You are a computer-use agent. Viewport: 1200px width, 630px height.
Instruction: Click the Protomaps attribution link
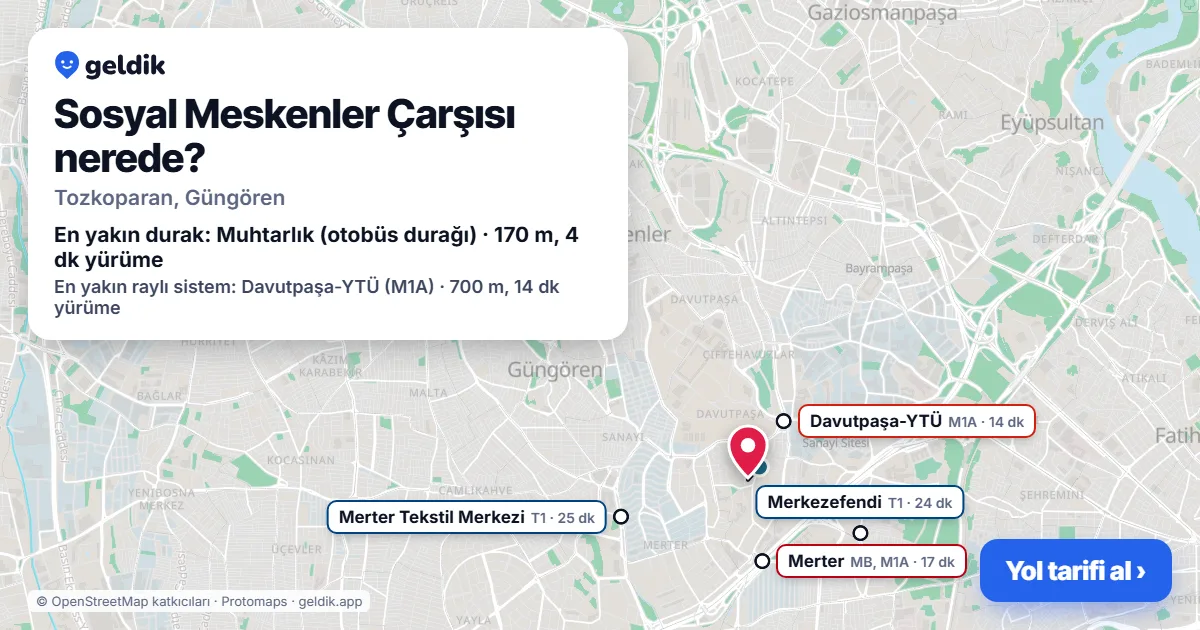255,602
